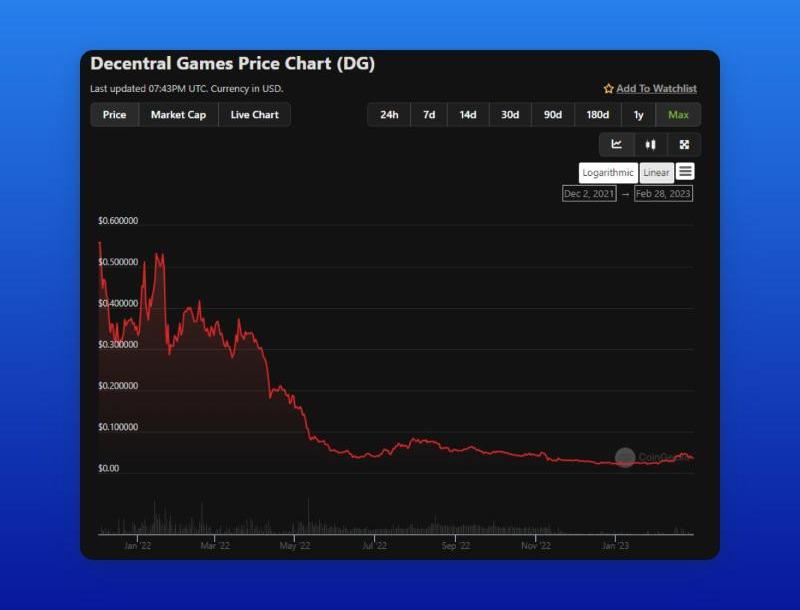
Task: Open the chart hamburger menu
Action: (x=685, y=172)
